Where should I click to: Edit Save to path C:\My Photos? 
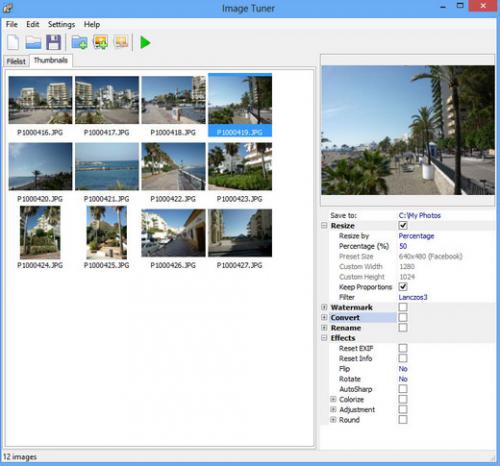(x=420, y=215)
